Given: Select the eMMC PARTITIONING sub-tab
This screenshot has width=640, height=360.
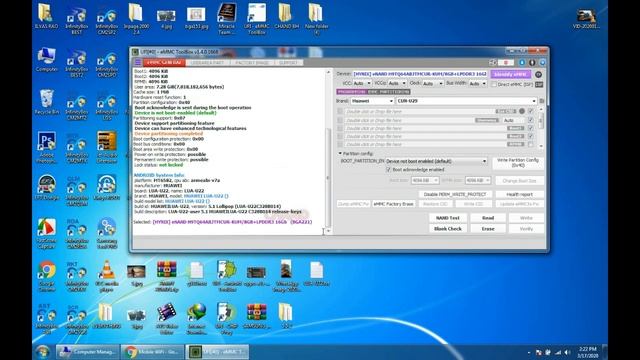Looking at the screenshot, I should [389, 92].
